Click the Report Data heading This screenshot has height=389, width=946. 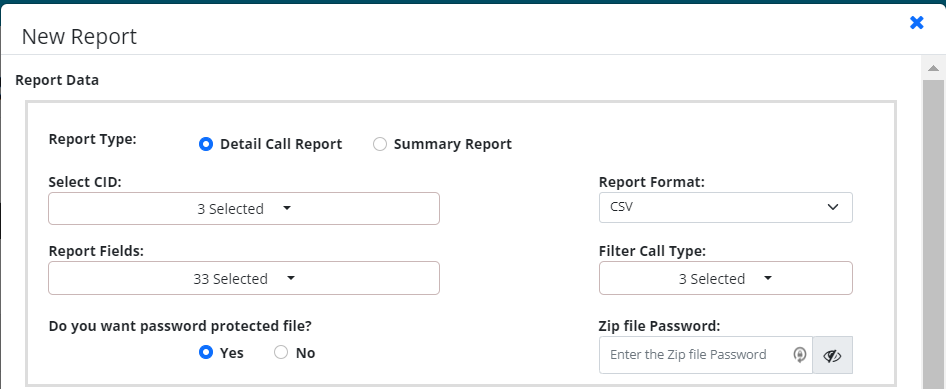57,80
